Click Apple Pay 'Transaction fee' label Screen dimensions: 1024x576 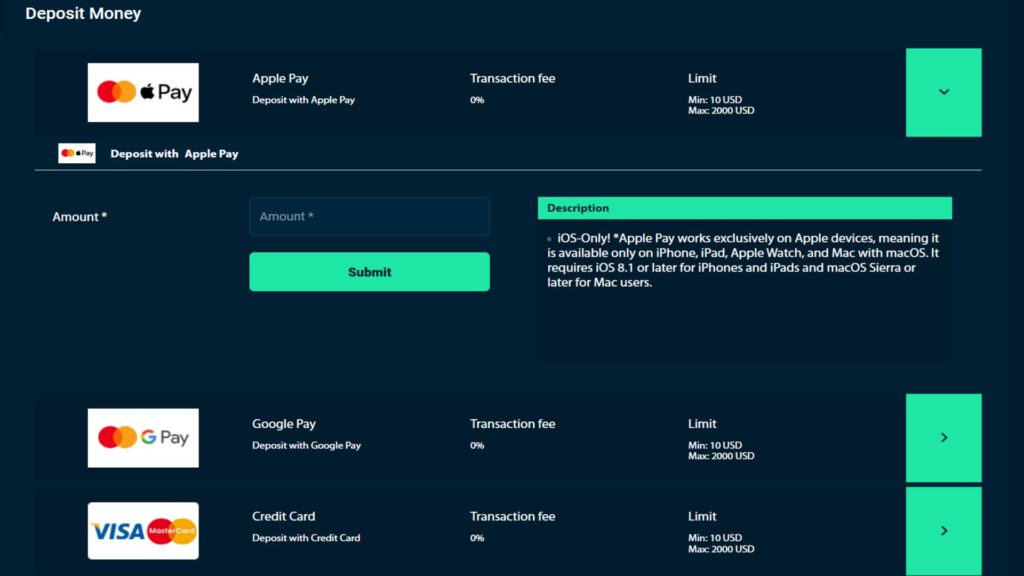[513, 78]
